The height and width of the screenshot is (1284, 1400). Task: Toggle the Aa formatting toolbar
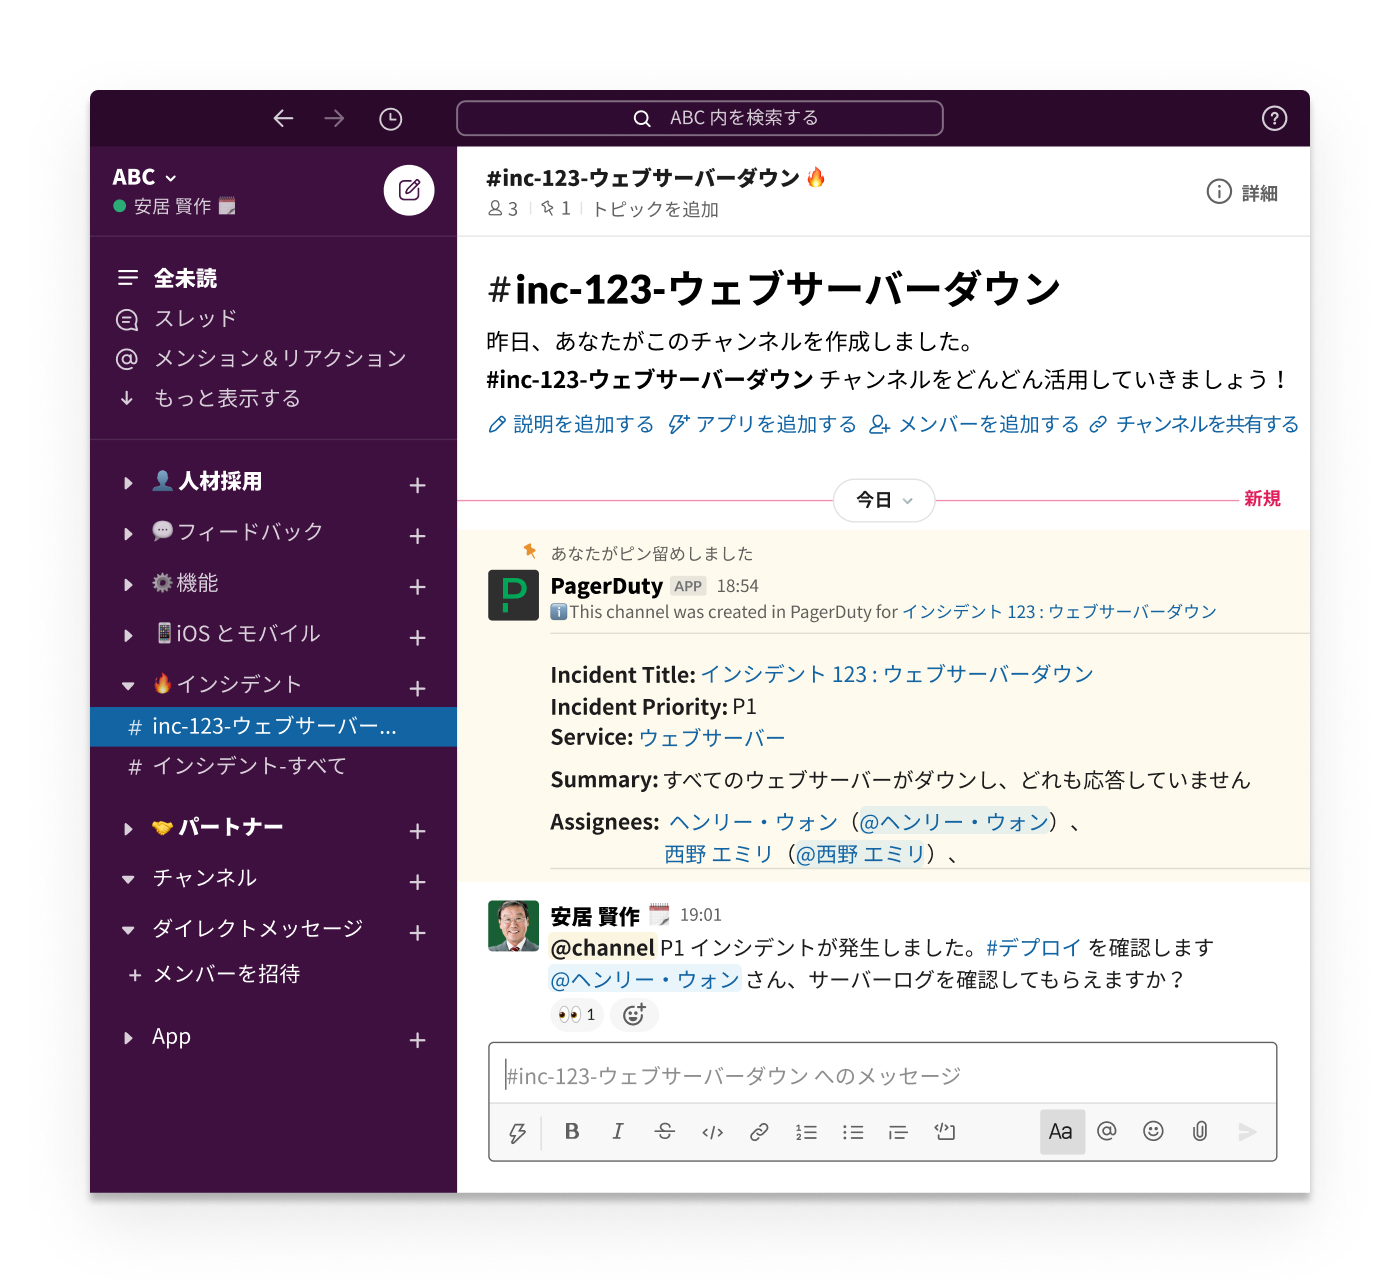click(x=1062, y=1132)
